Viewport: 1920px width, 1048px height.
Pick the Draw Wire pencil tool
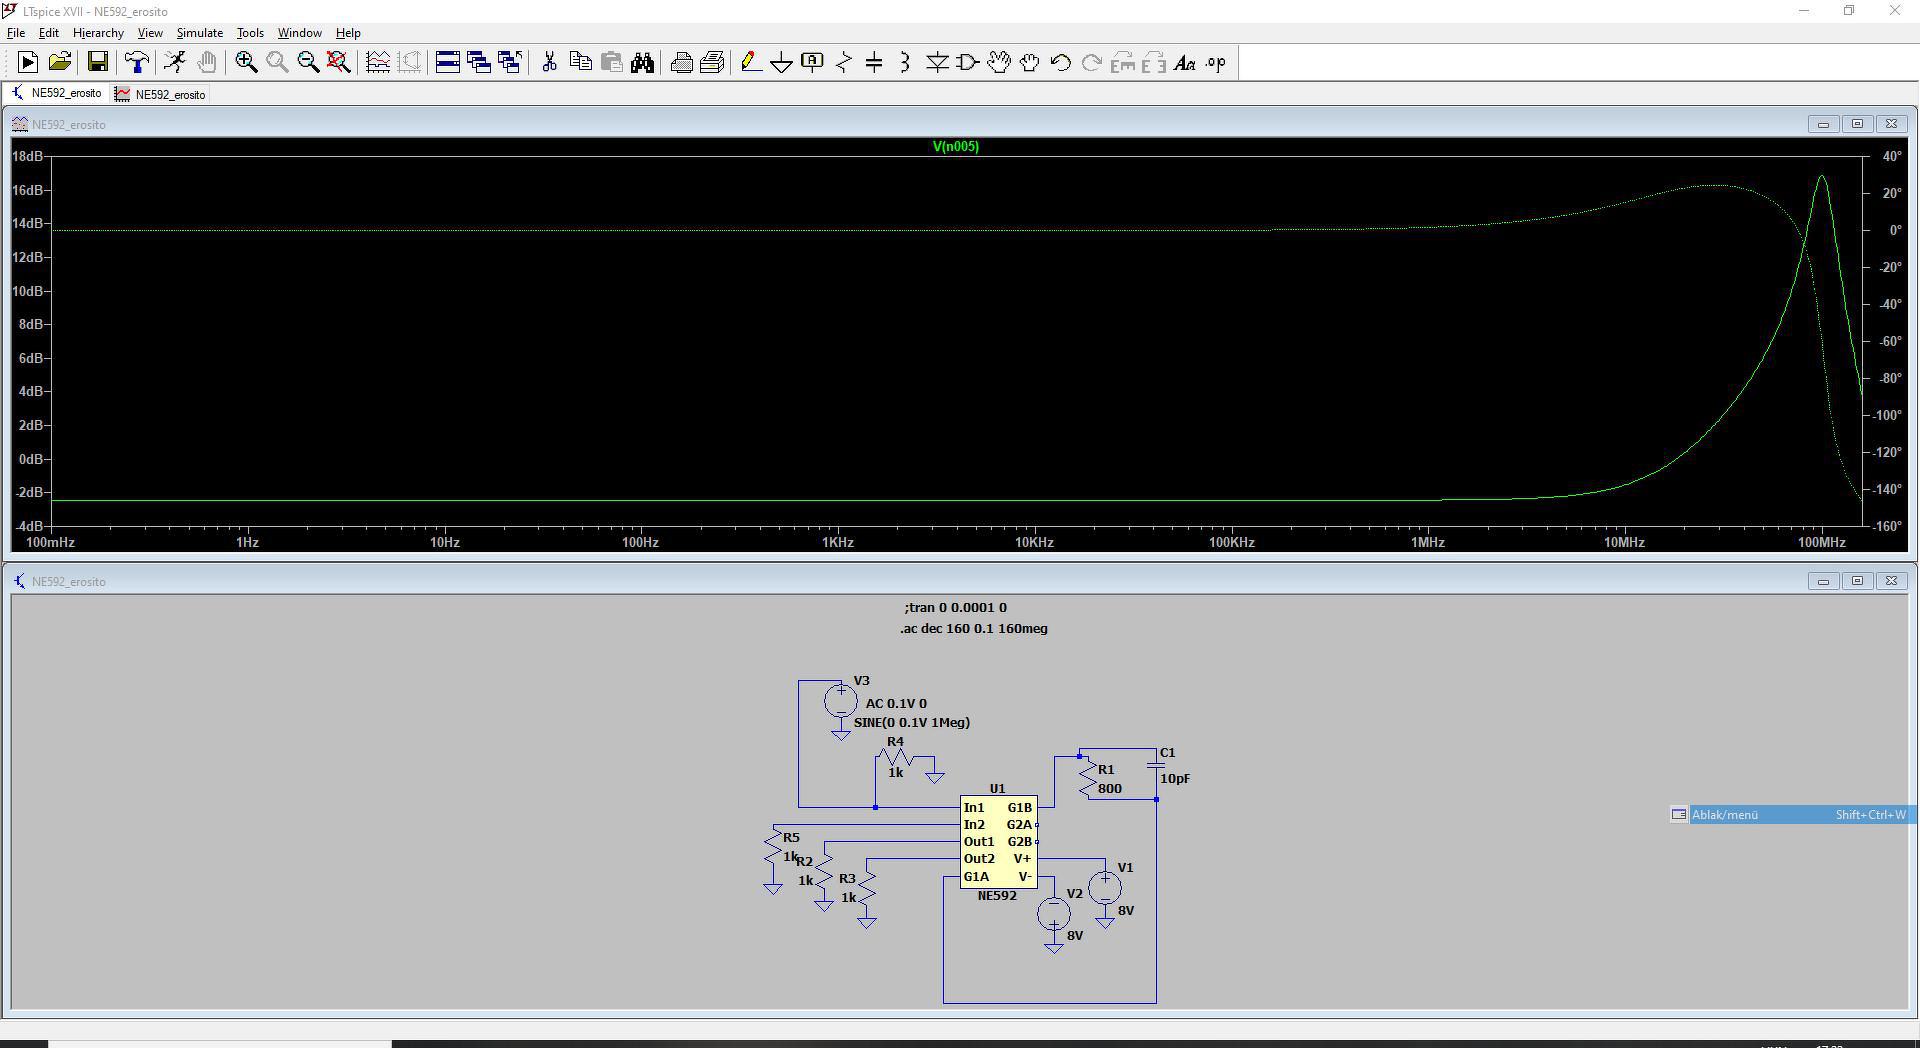[x=750, y=63]
